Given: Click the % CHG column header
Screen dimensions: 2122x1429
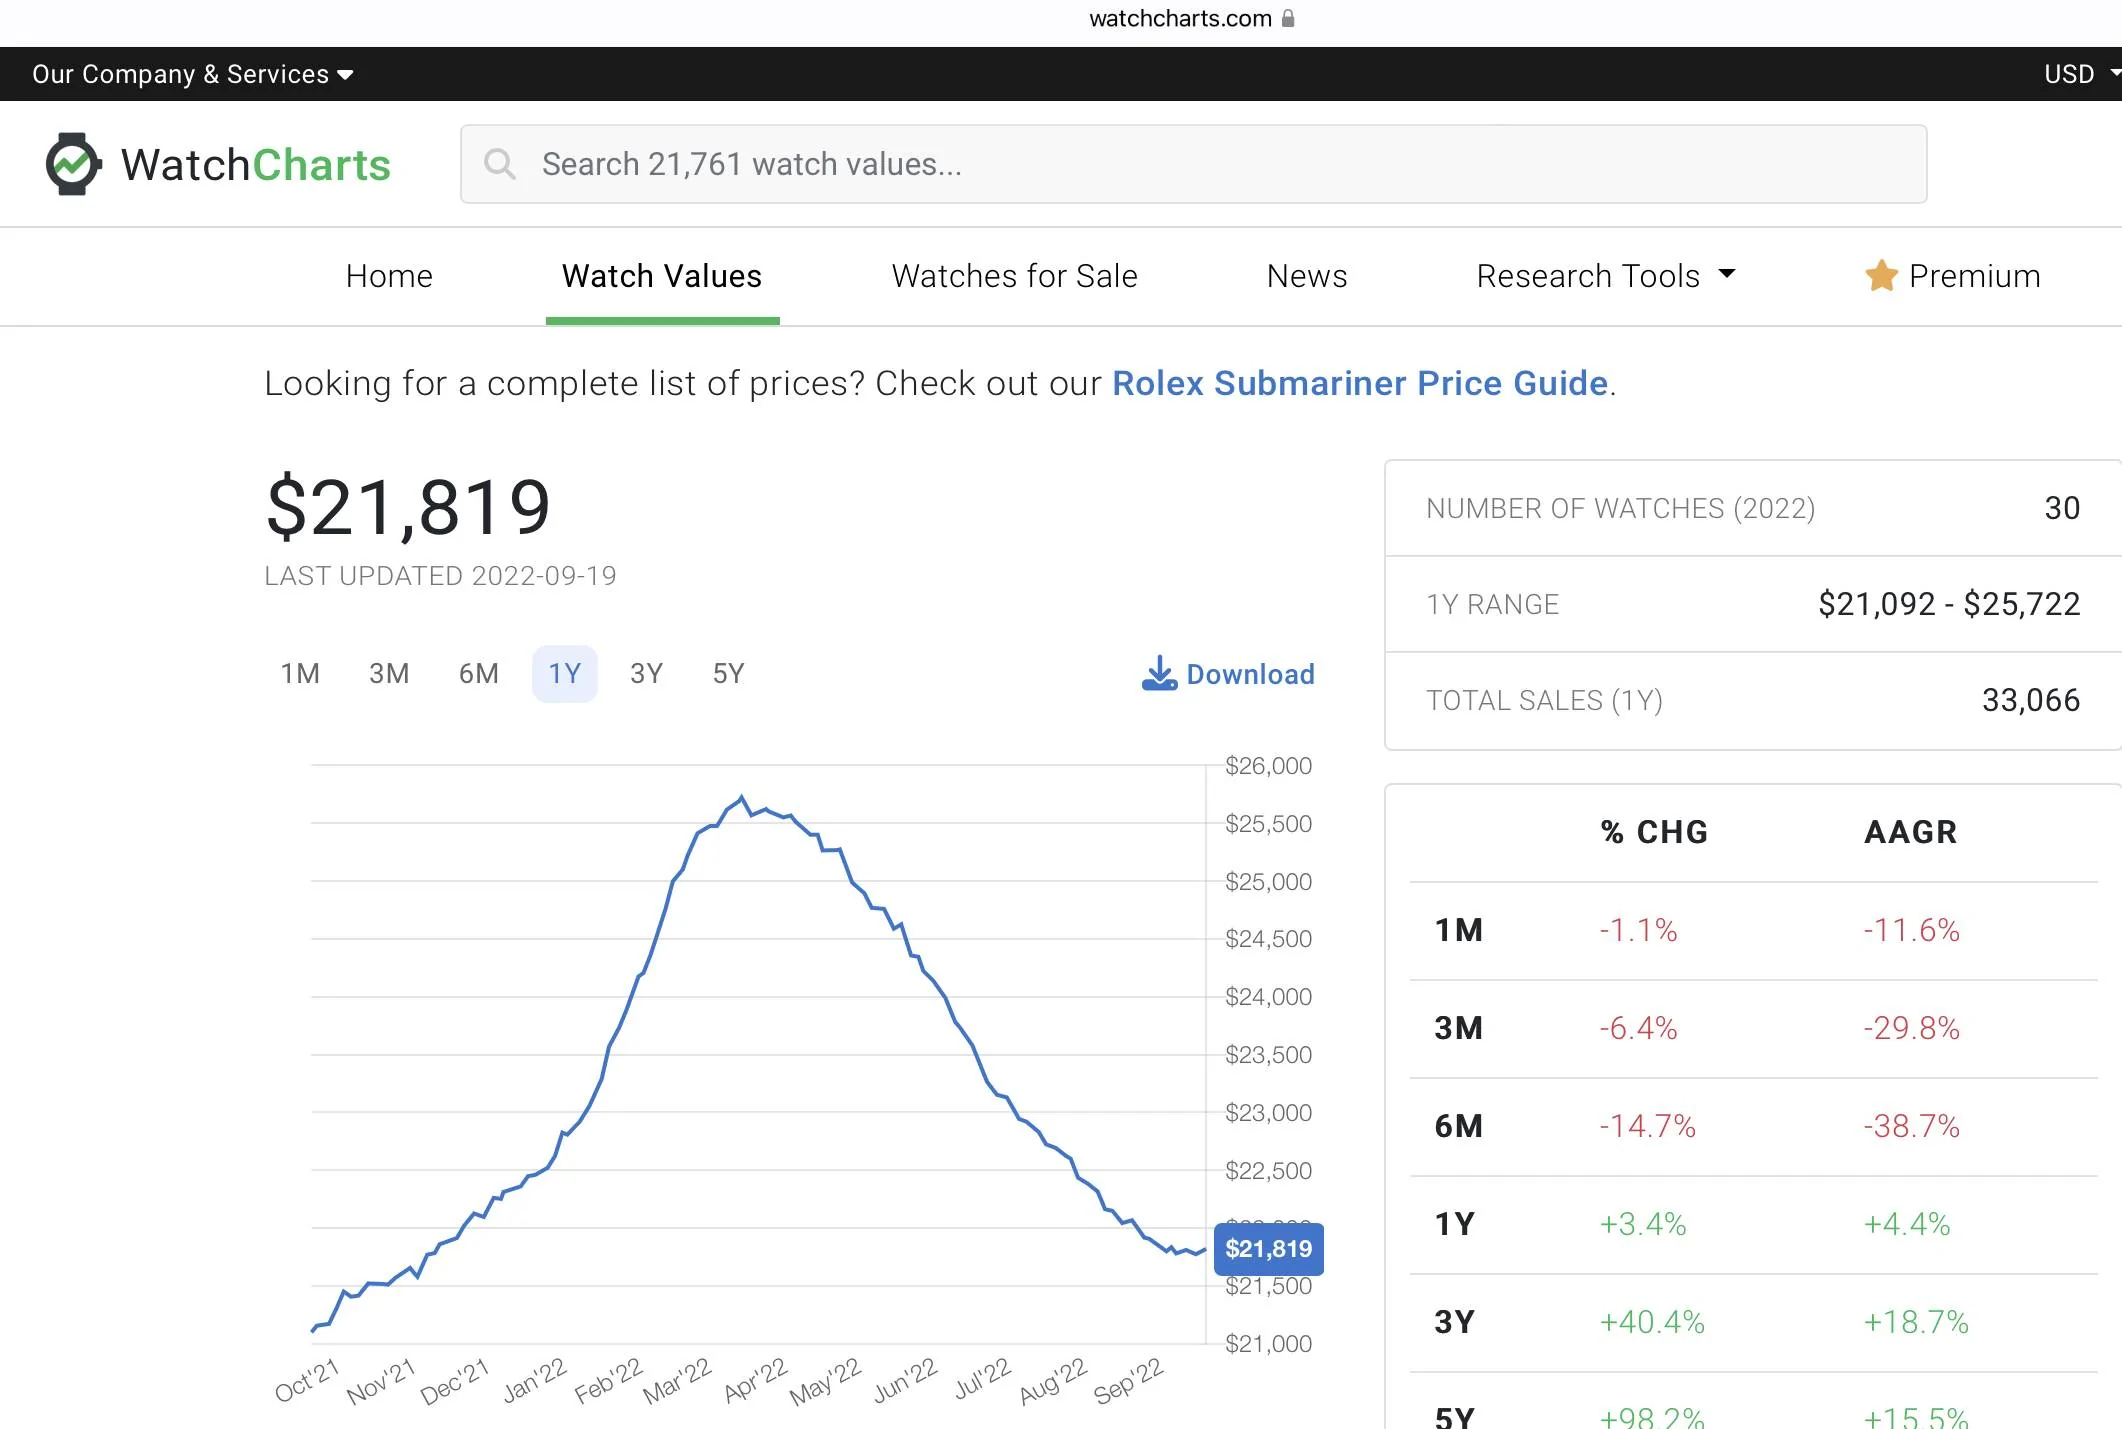Looking at the screenshot, I should point(1654,832).
